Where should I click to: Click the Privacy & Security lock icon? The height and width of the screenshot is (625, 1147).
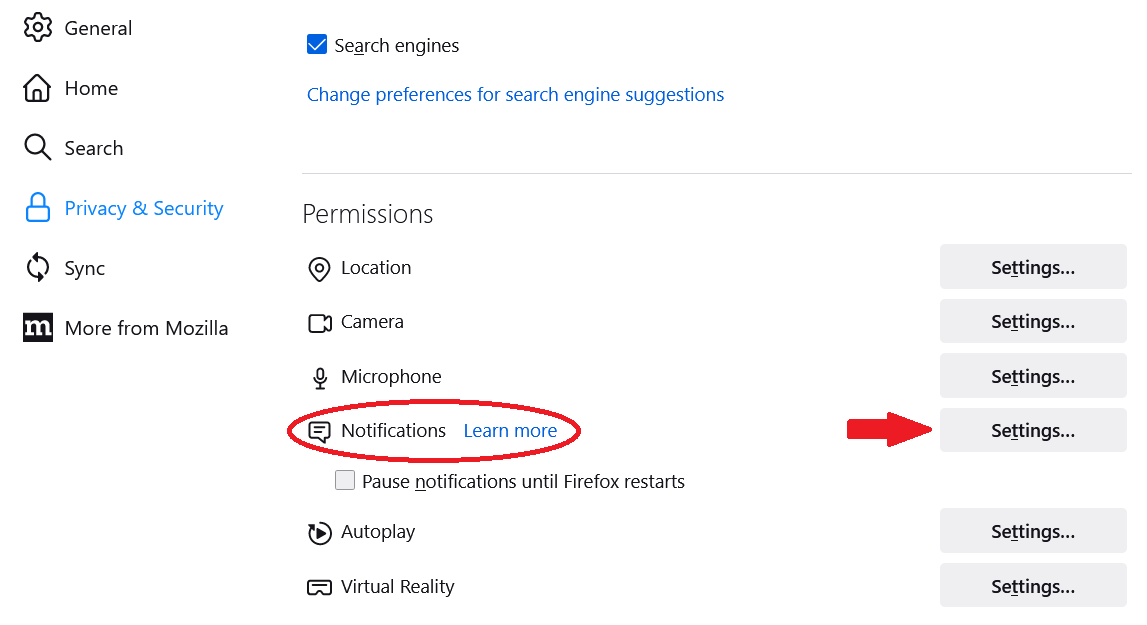[37, 208]
